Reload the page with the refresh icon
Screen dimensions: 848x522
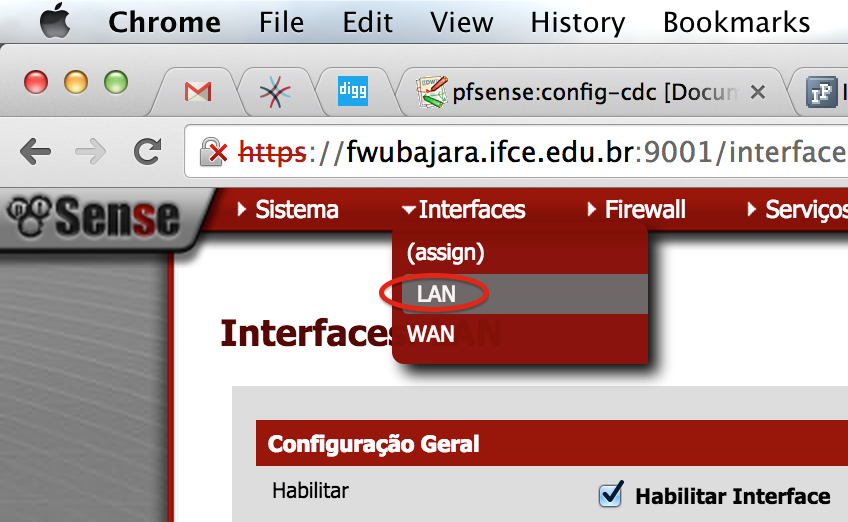tap(148, 151)
